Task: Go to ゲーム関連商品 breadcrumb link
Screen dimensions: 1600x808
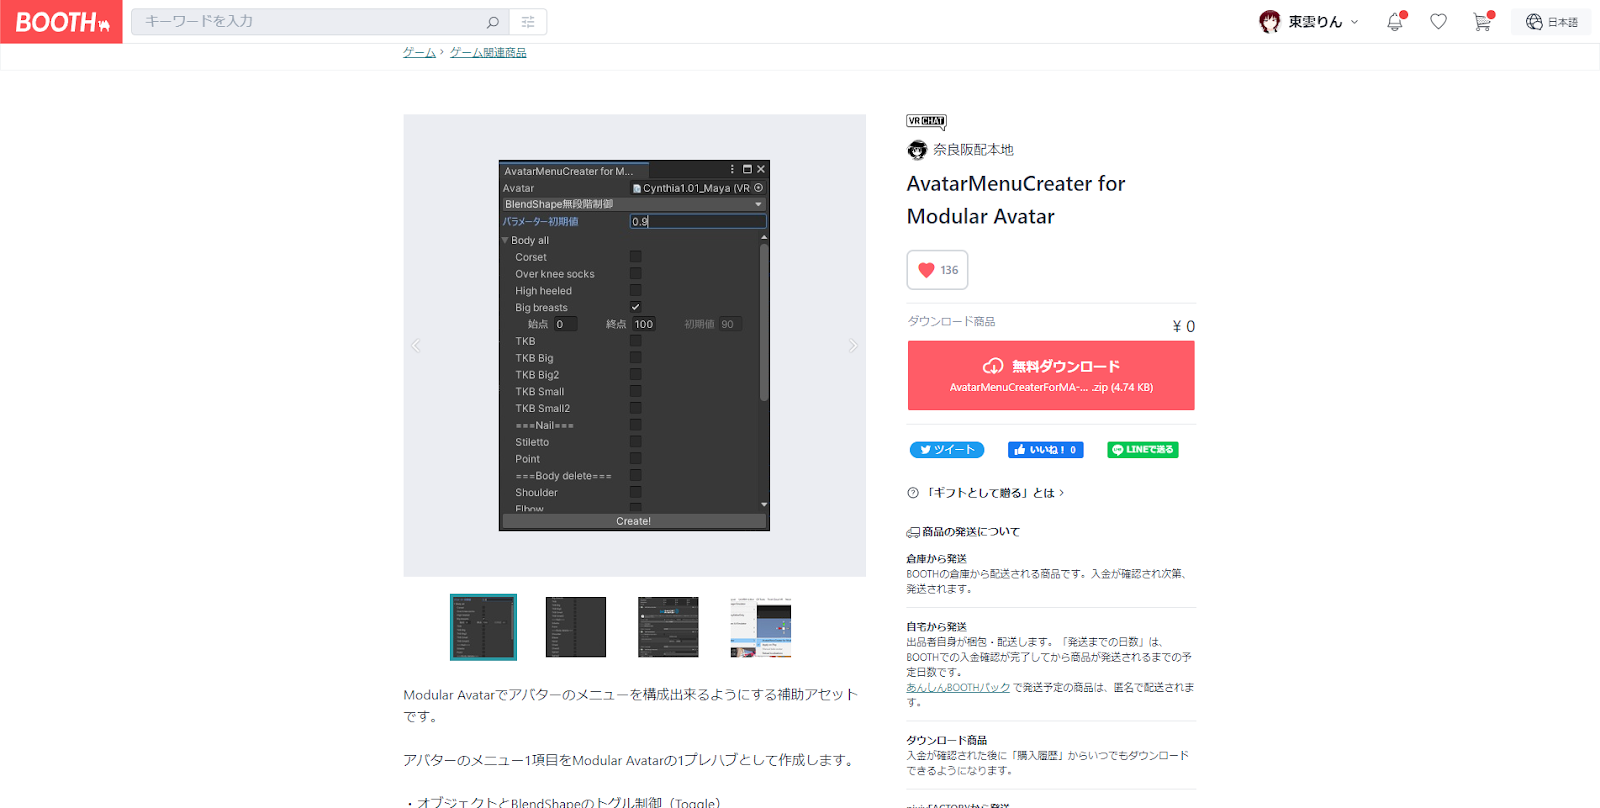Action: coord(488,53)
